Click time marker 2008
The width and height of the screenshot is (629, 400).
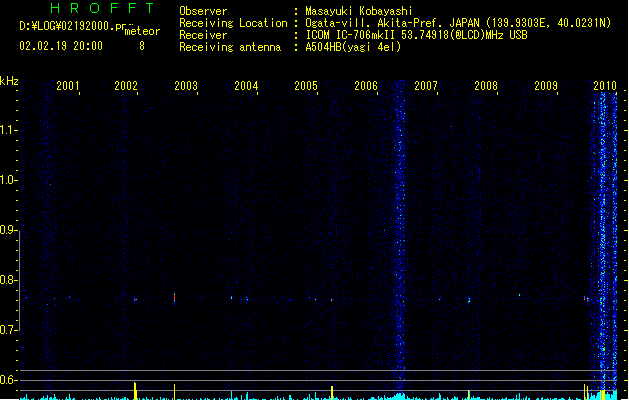point(486,86)
